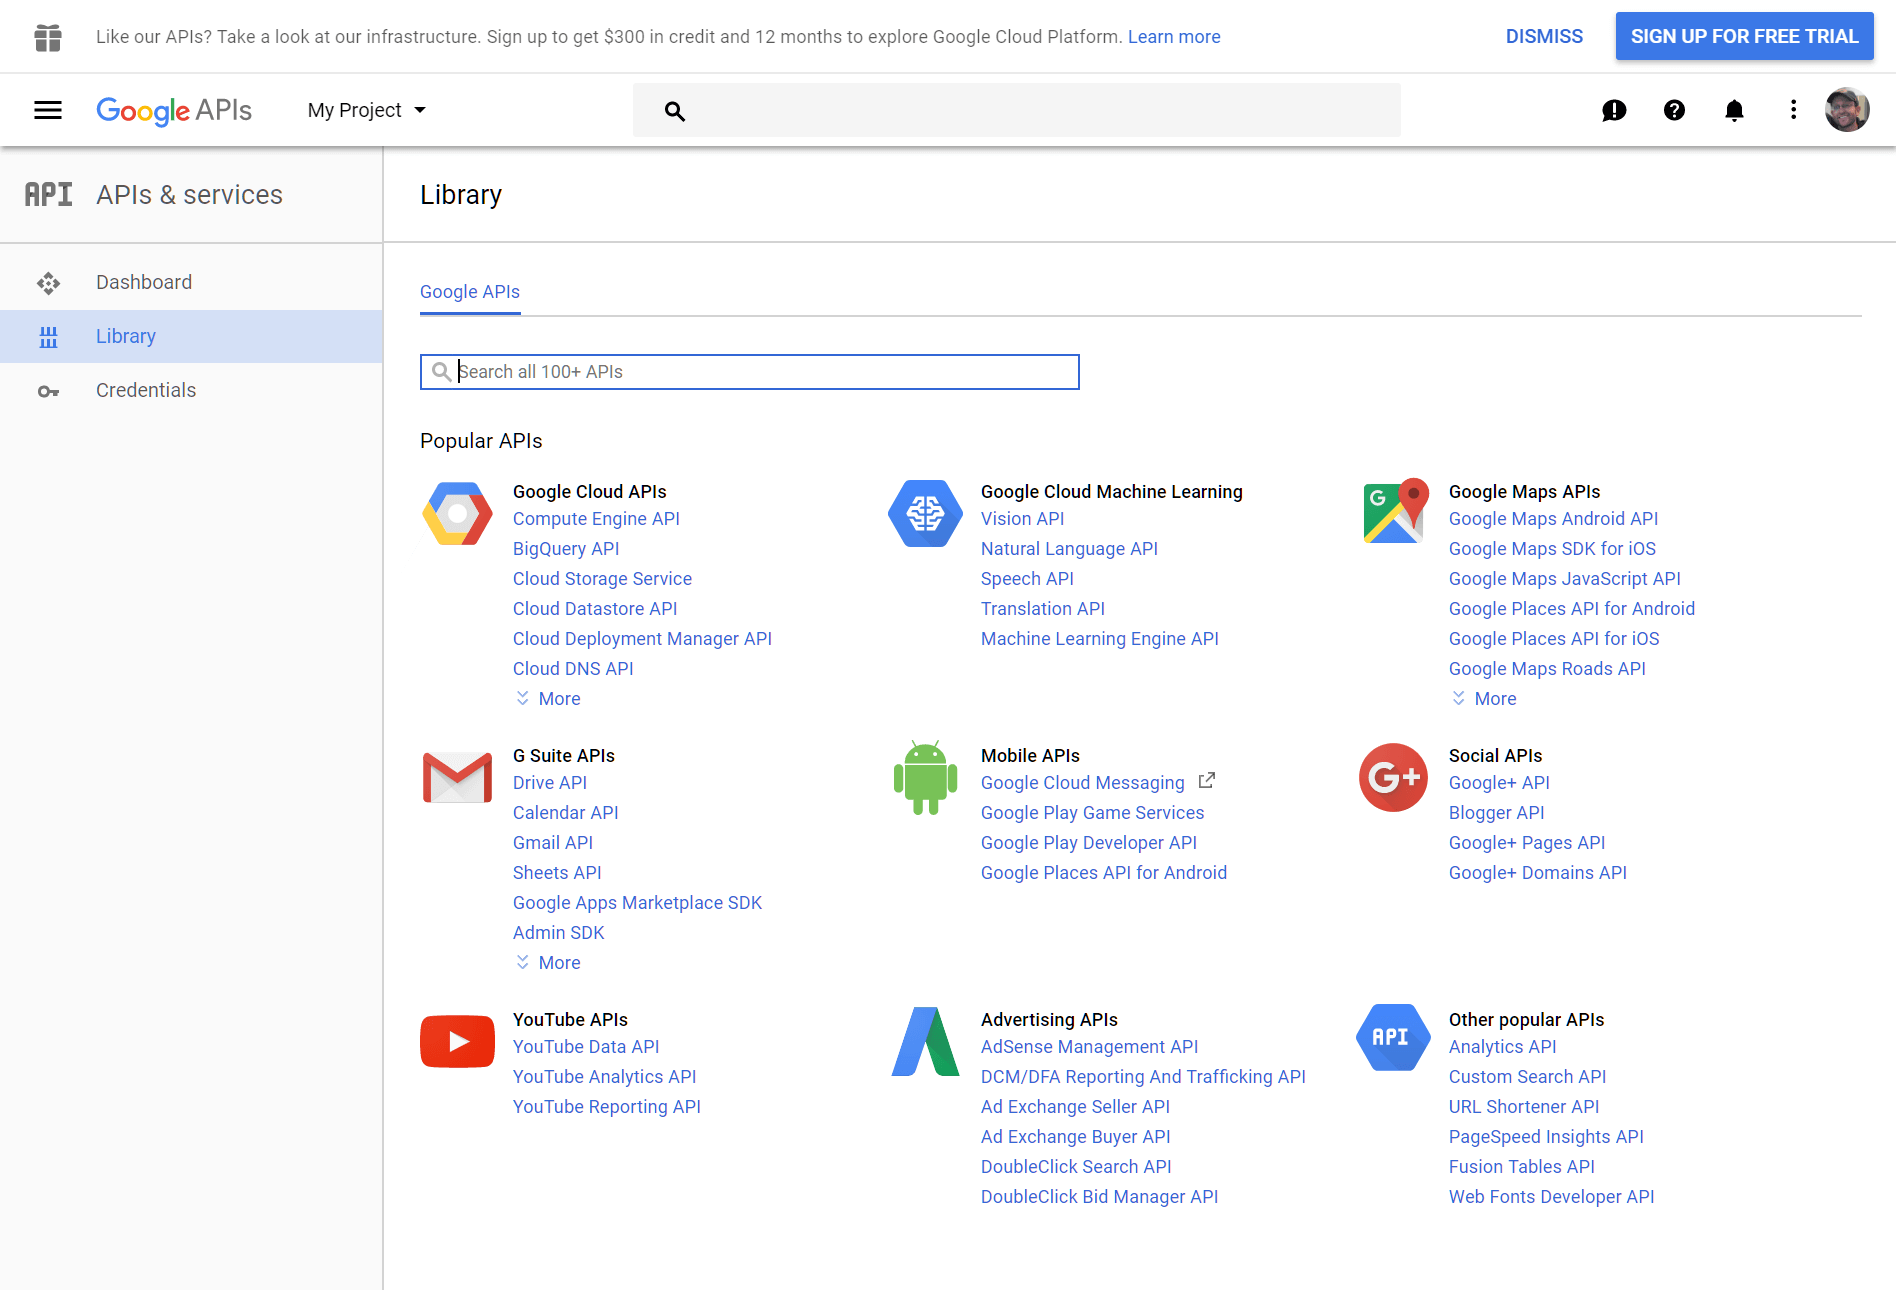Viewport: 1896px width, 1290px height.
Task: Open Gmail API link
Action: click(x=553, y=843)
